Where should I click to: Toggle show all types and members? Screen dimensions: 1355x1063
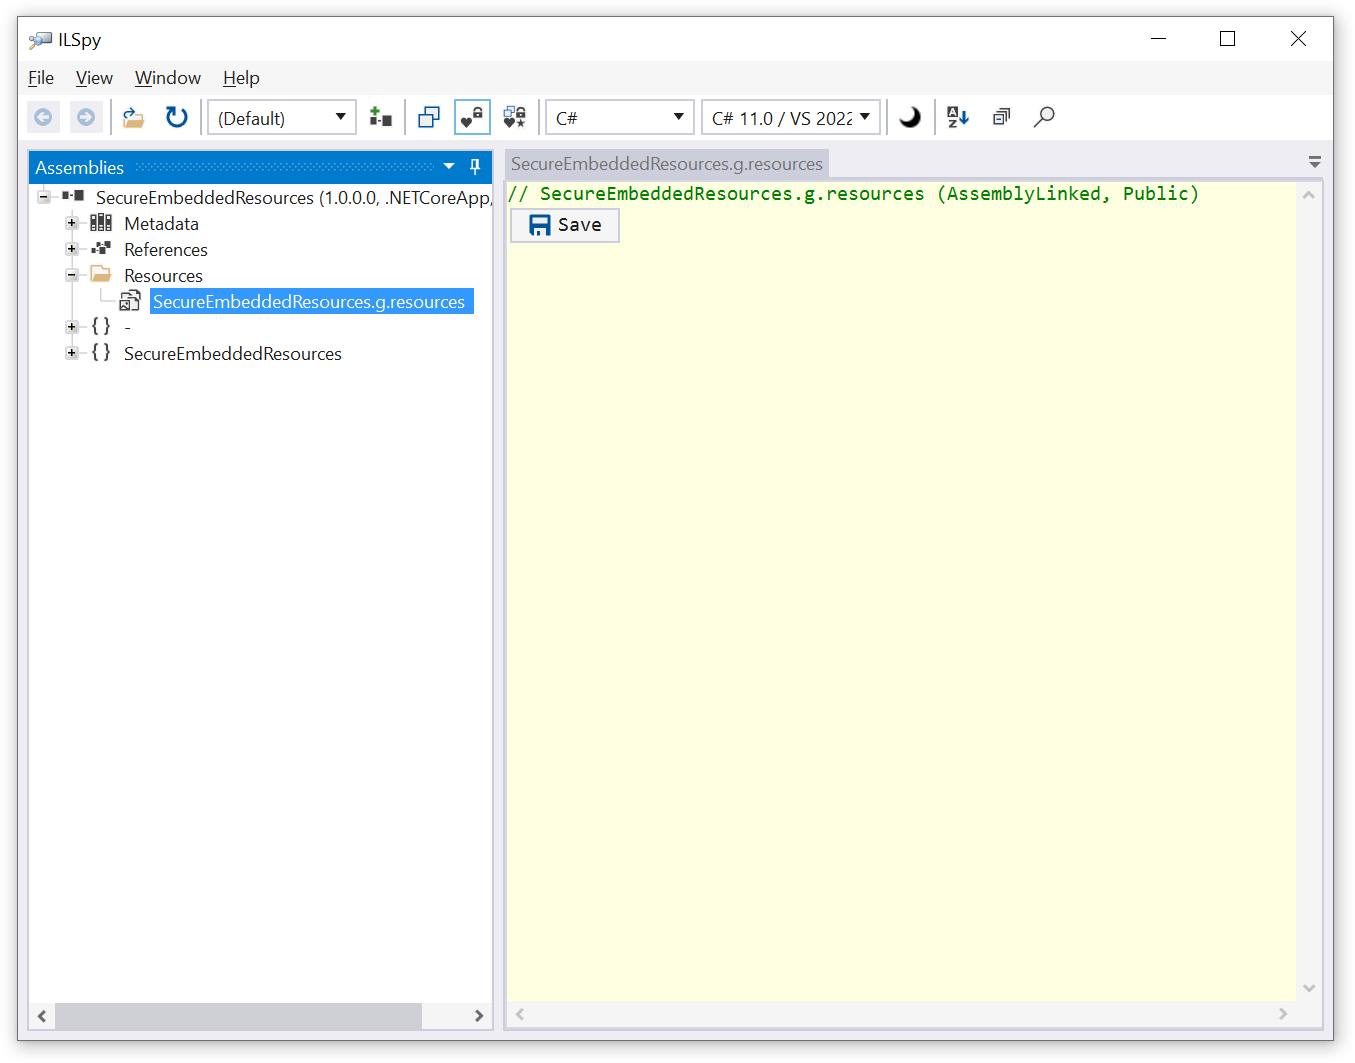(x=515, y=118)
